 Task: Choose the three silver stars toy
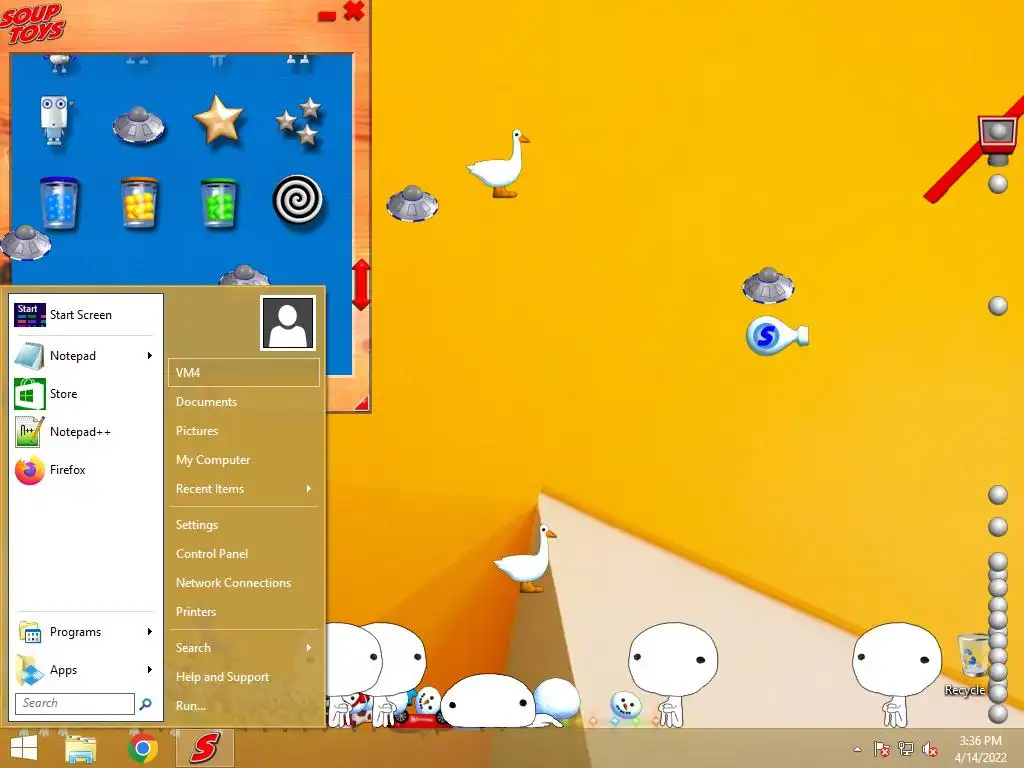pyautogui.click(x=299, y=121)
